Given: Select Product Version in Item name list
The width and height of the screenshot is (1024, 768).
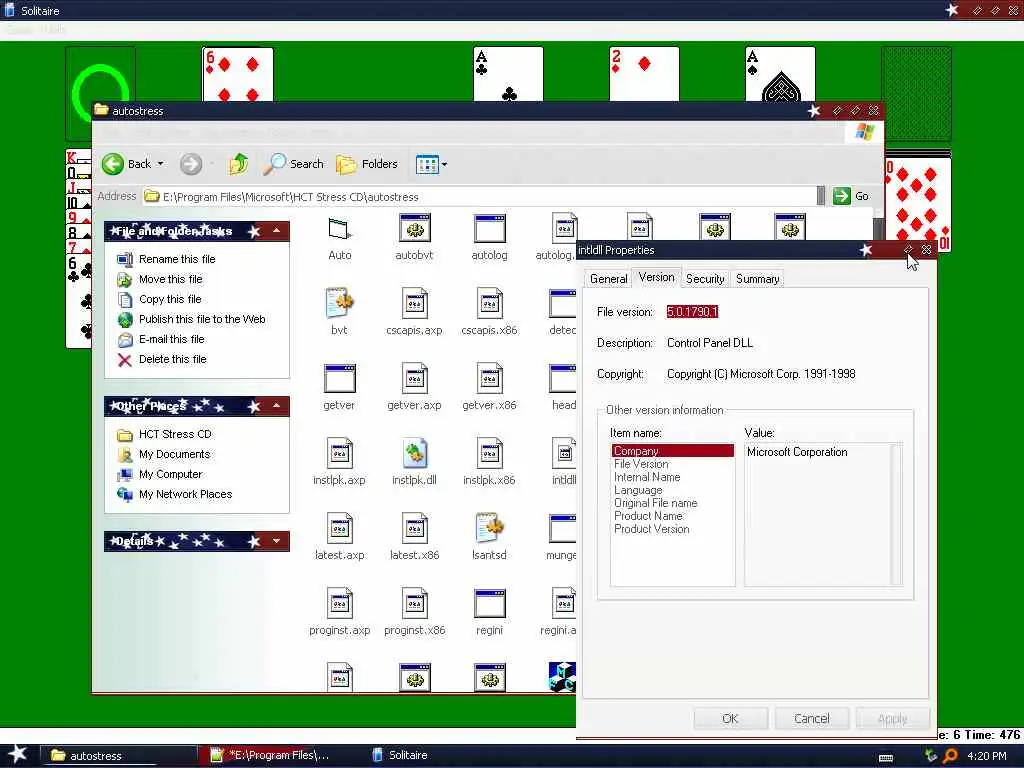Looking at the screenshot, I should (651, 529).
